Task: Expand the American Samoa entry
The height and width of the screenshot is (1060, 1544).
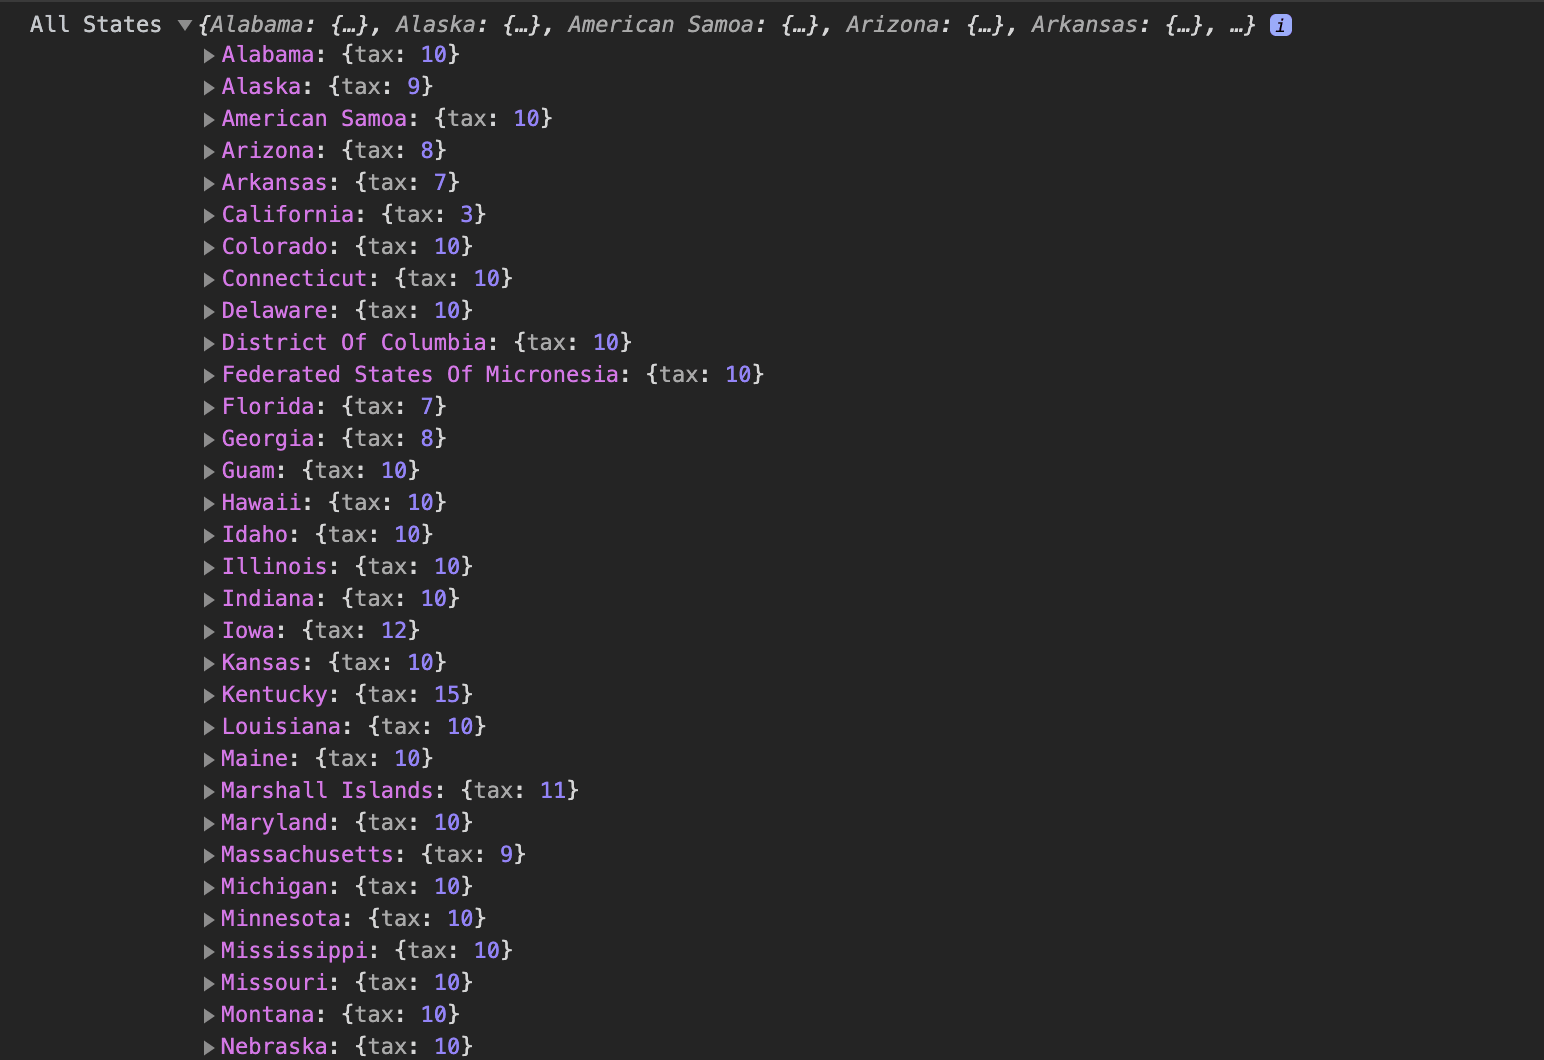Action: coord(209,120)
